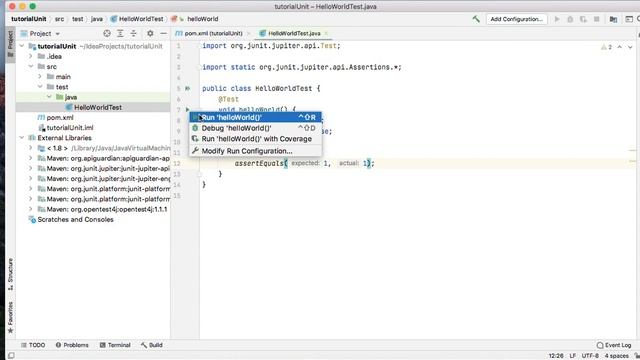Collapse the java folder under test
The image size is (640, 360).
pyautogui.click(x=49, y=97)
